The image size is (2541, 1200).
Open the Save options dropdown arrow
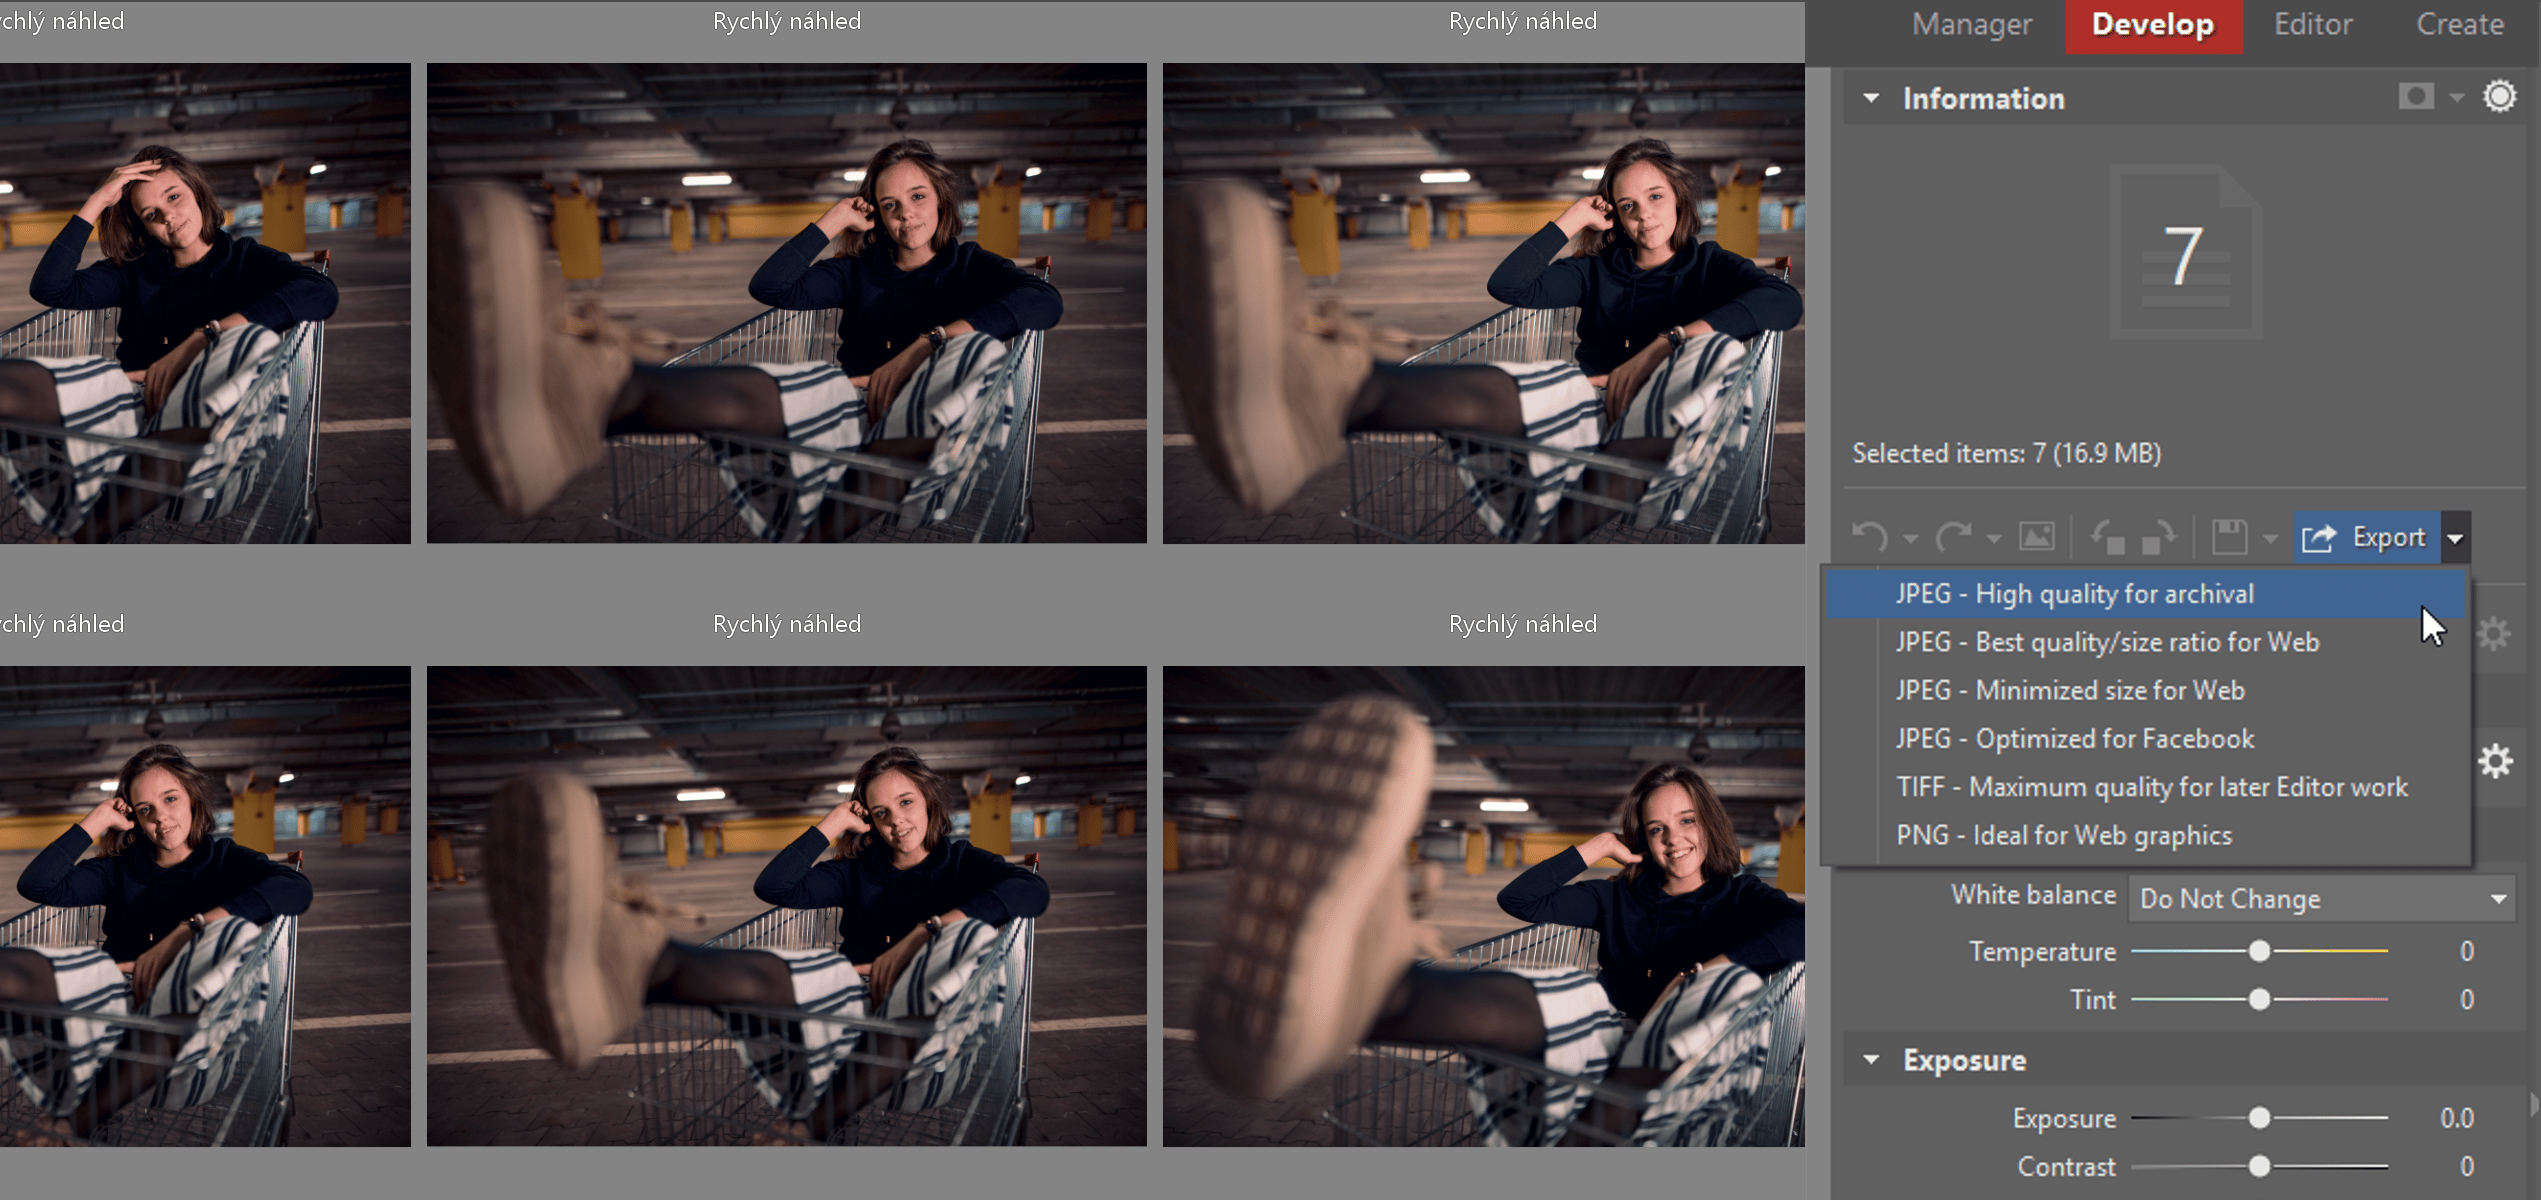click(x=2270, y=539)
